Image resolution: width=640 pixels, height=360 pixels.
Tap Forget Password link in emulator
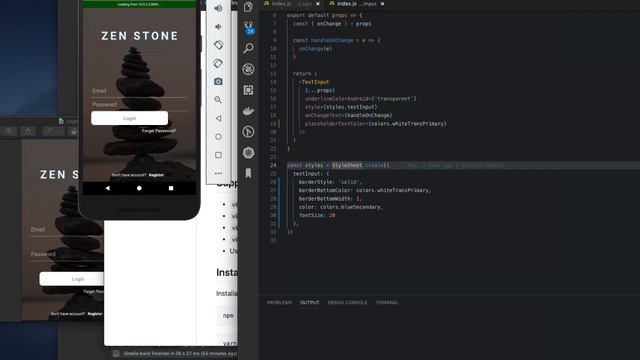(159, 131)
